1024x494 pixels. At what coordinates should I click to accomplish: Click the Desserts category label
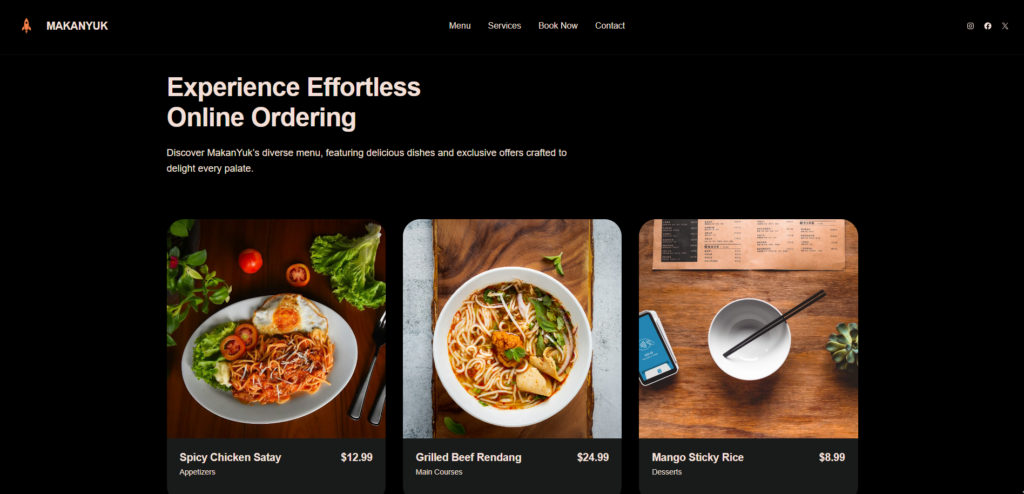[x=667, y=472]
